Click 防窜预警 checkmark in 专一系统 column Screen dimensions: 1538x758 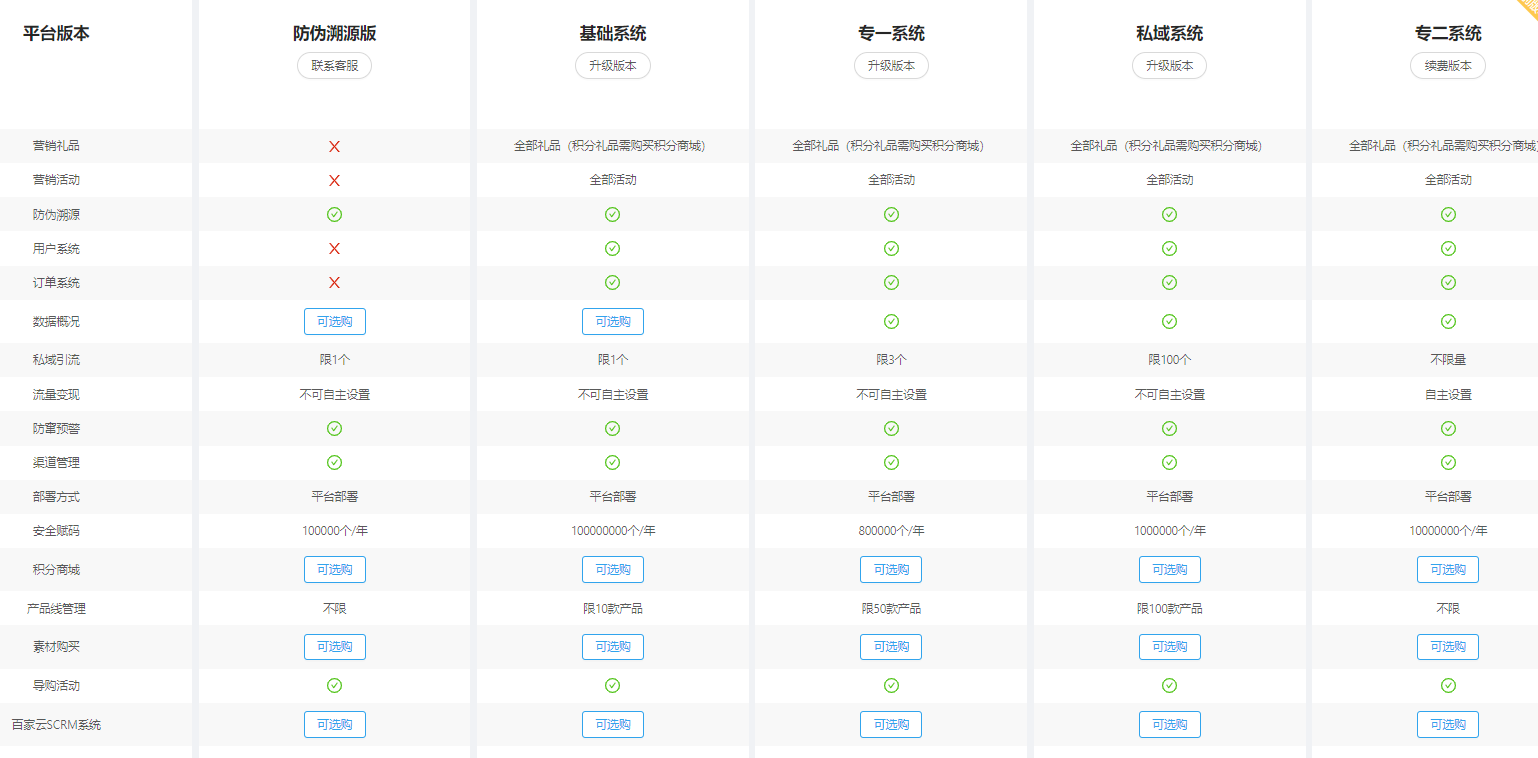(x=891, y=428)
